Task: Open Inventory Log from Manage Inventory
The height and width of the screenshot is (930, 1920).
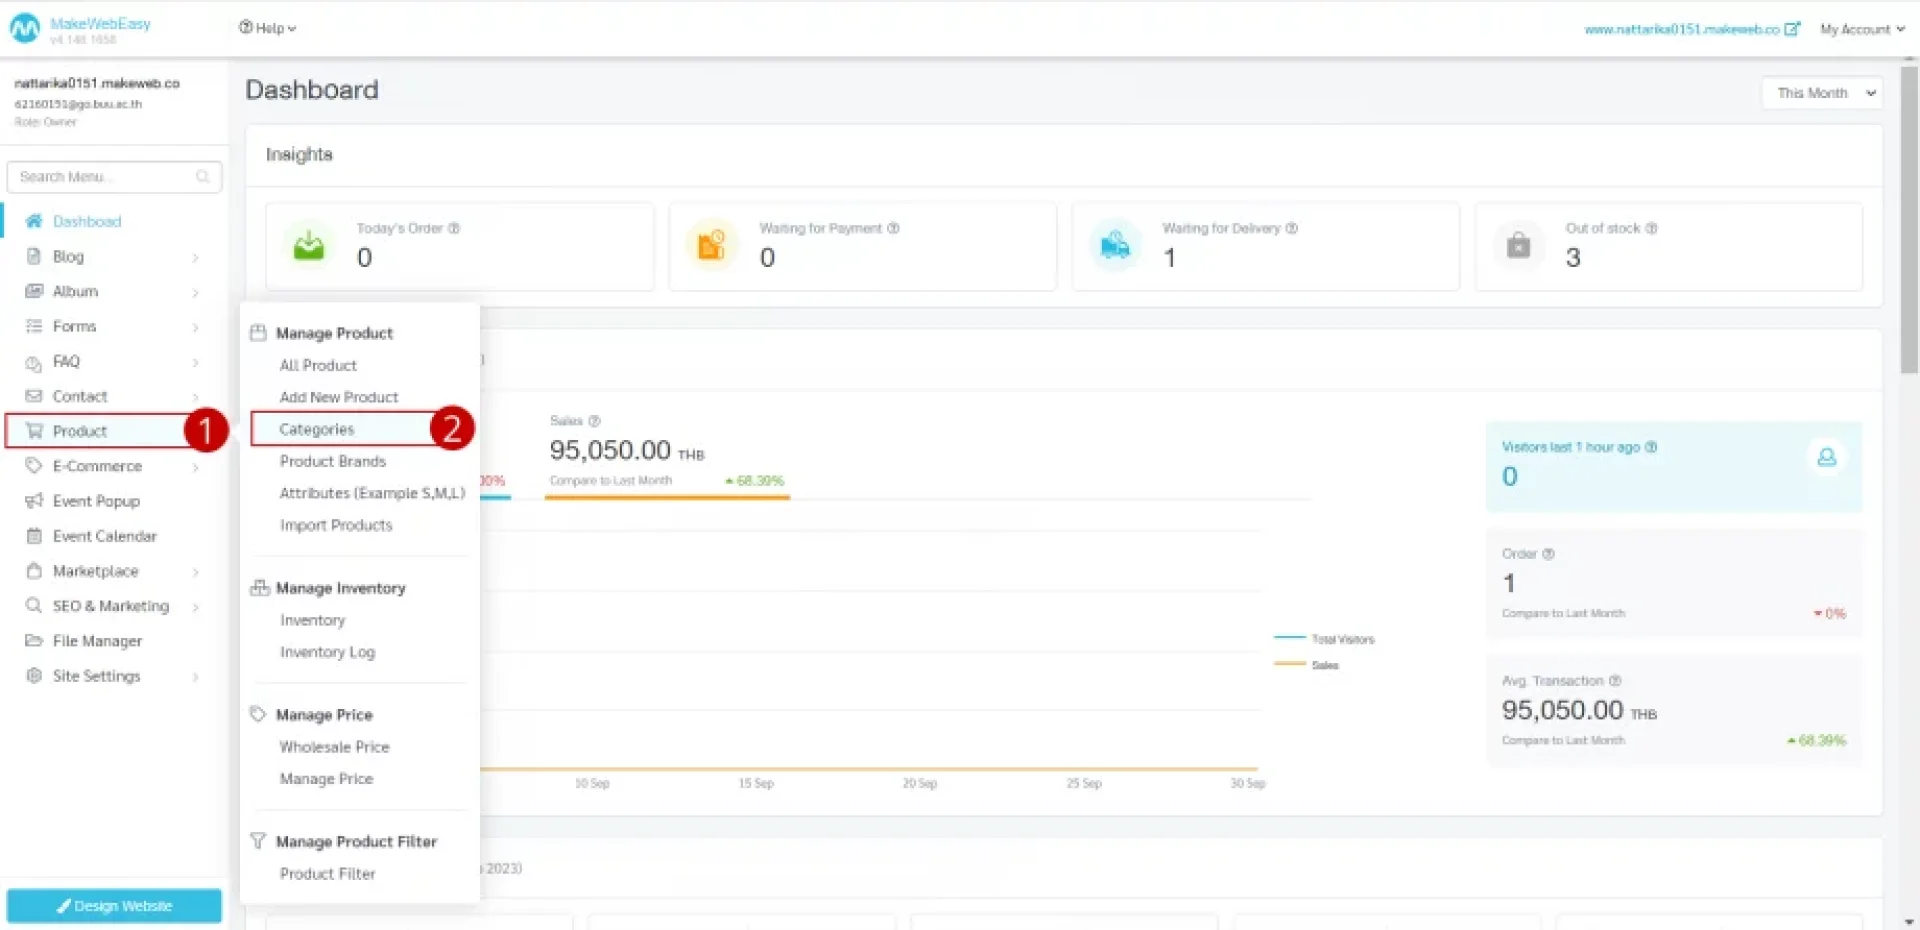Action: tap(327, 652)
